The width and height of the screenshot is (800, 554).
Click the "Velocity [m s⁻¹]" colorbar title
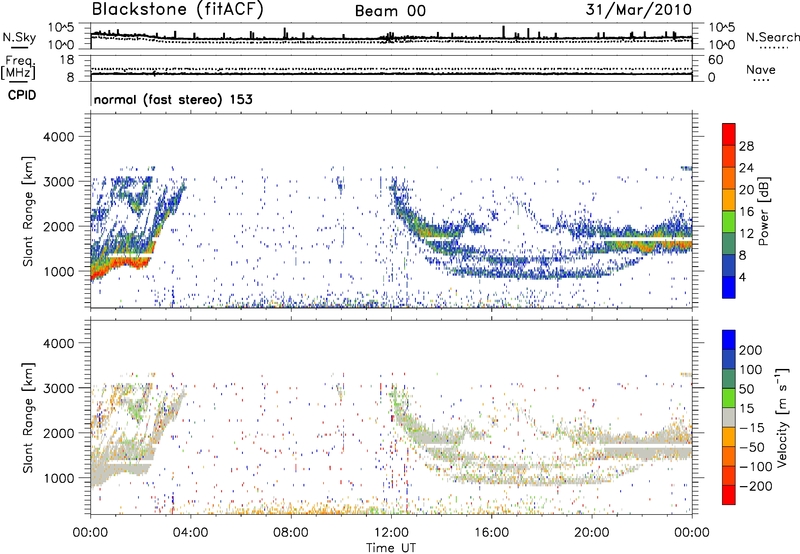[x=781, y=417]
